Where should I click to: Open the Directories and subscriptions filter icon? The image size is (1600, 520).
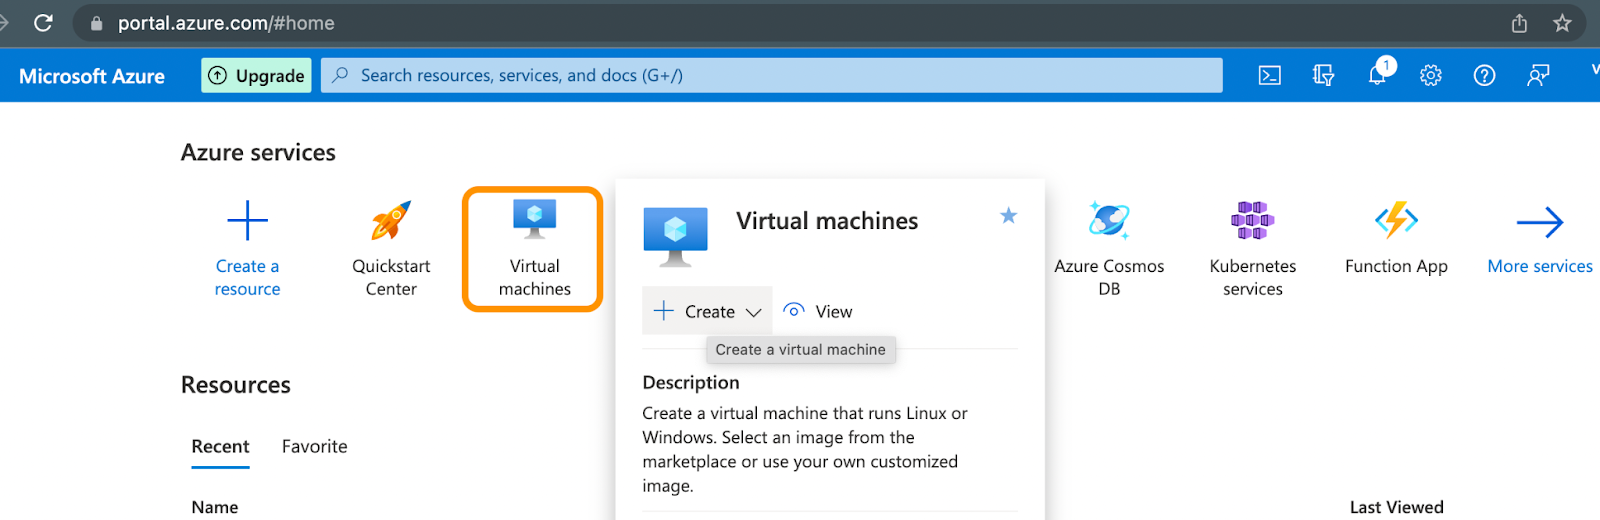tap(1323, 76)
